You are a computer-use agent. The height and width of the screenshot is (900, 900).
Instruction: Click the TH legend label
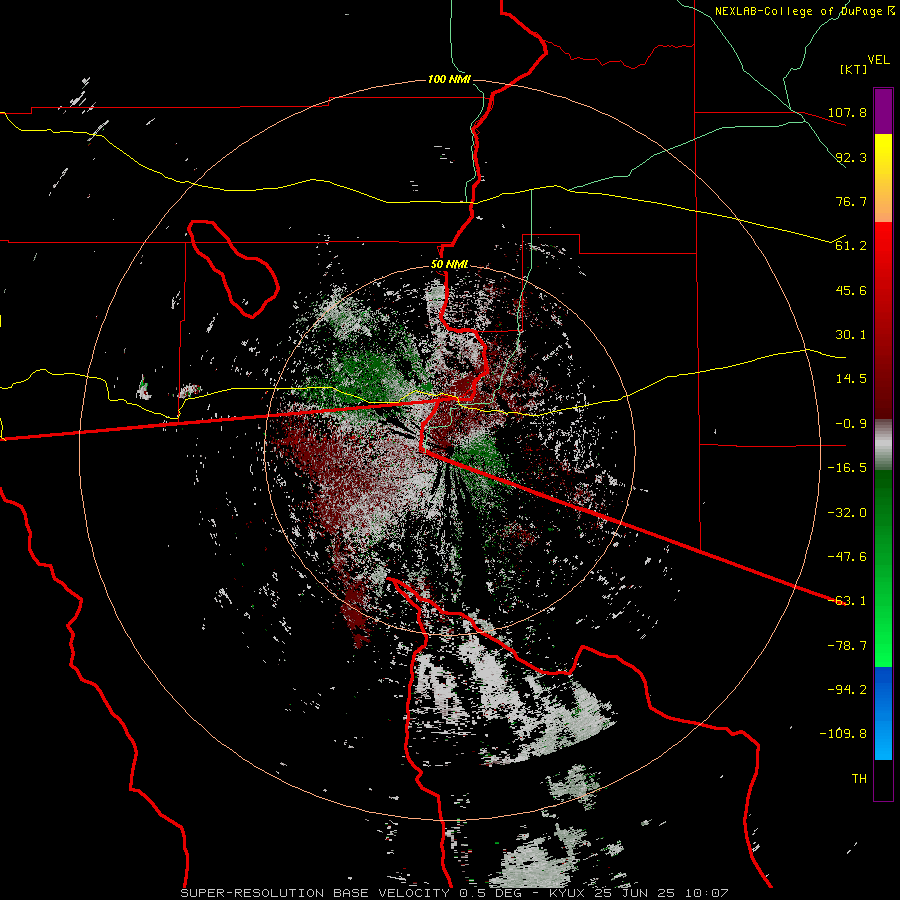coord(859,779)
